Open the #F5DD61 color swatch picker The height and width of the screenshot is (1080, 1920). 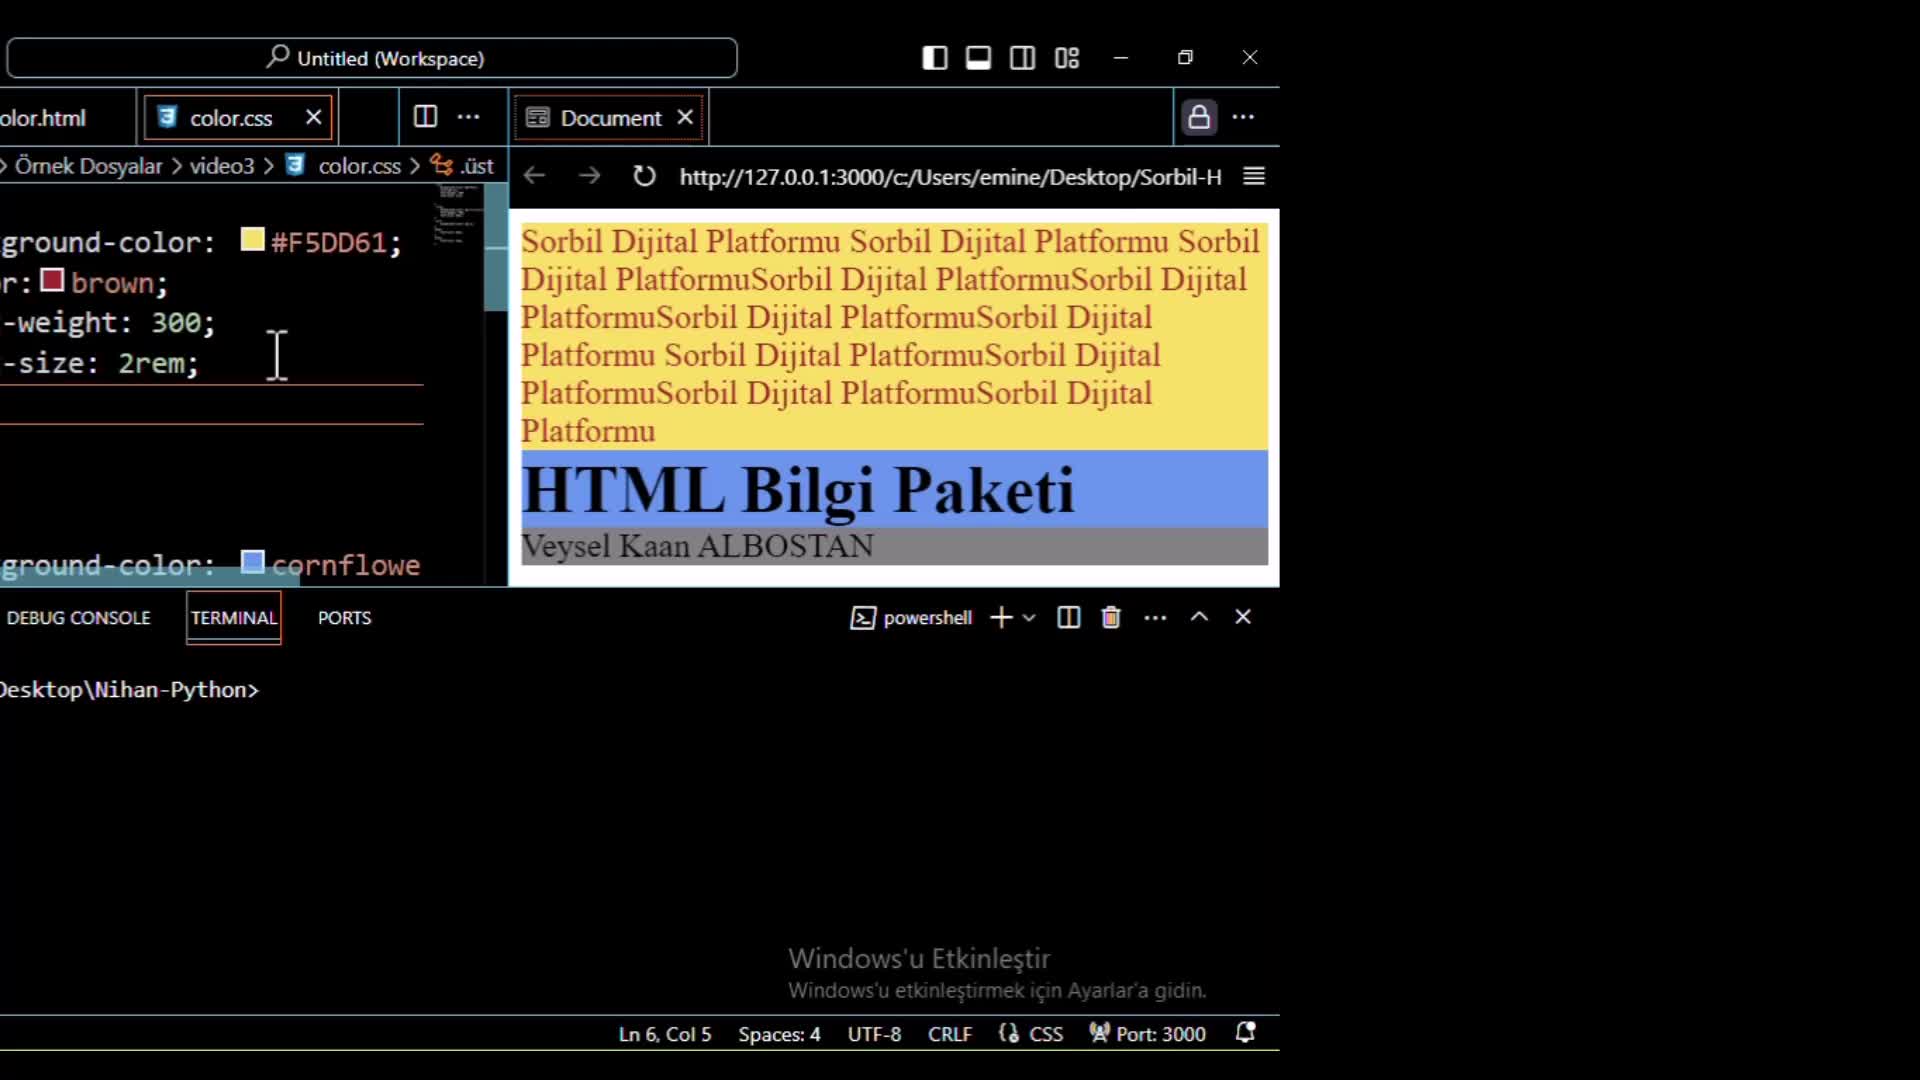pyautogui.click(x=252, y=240)
